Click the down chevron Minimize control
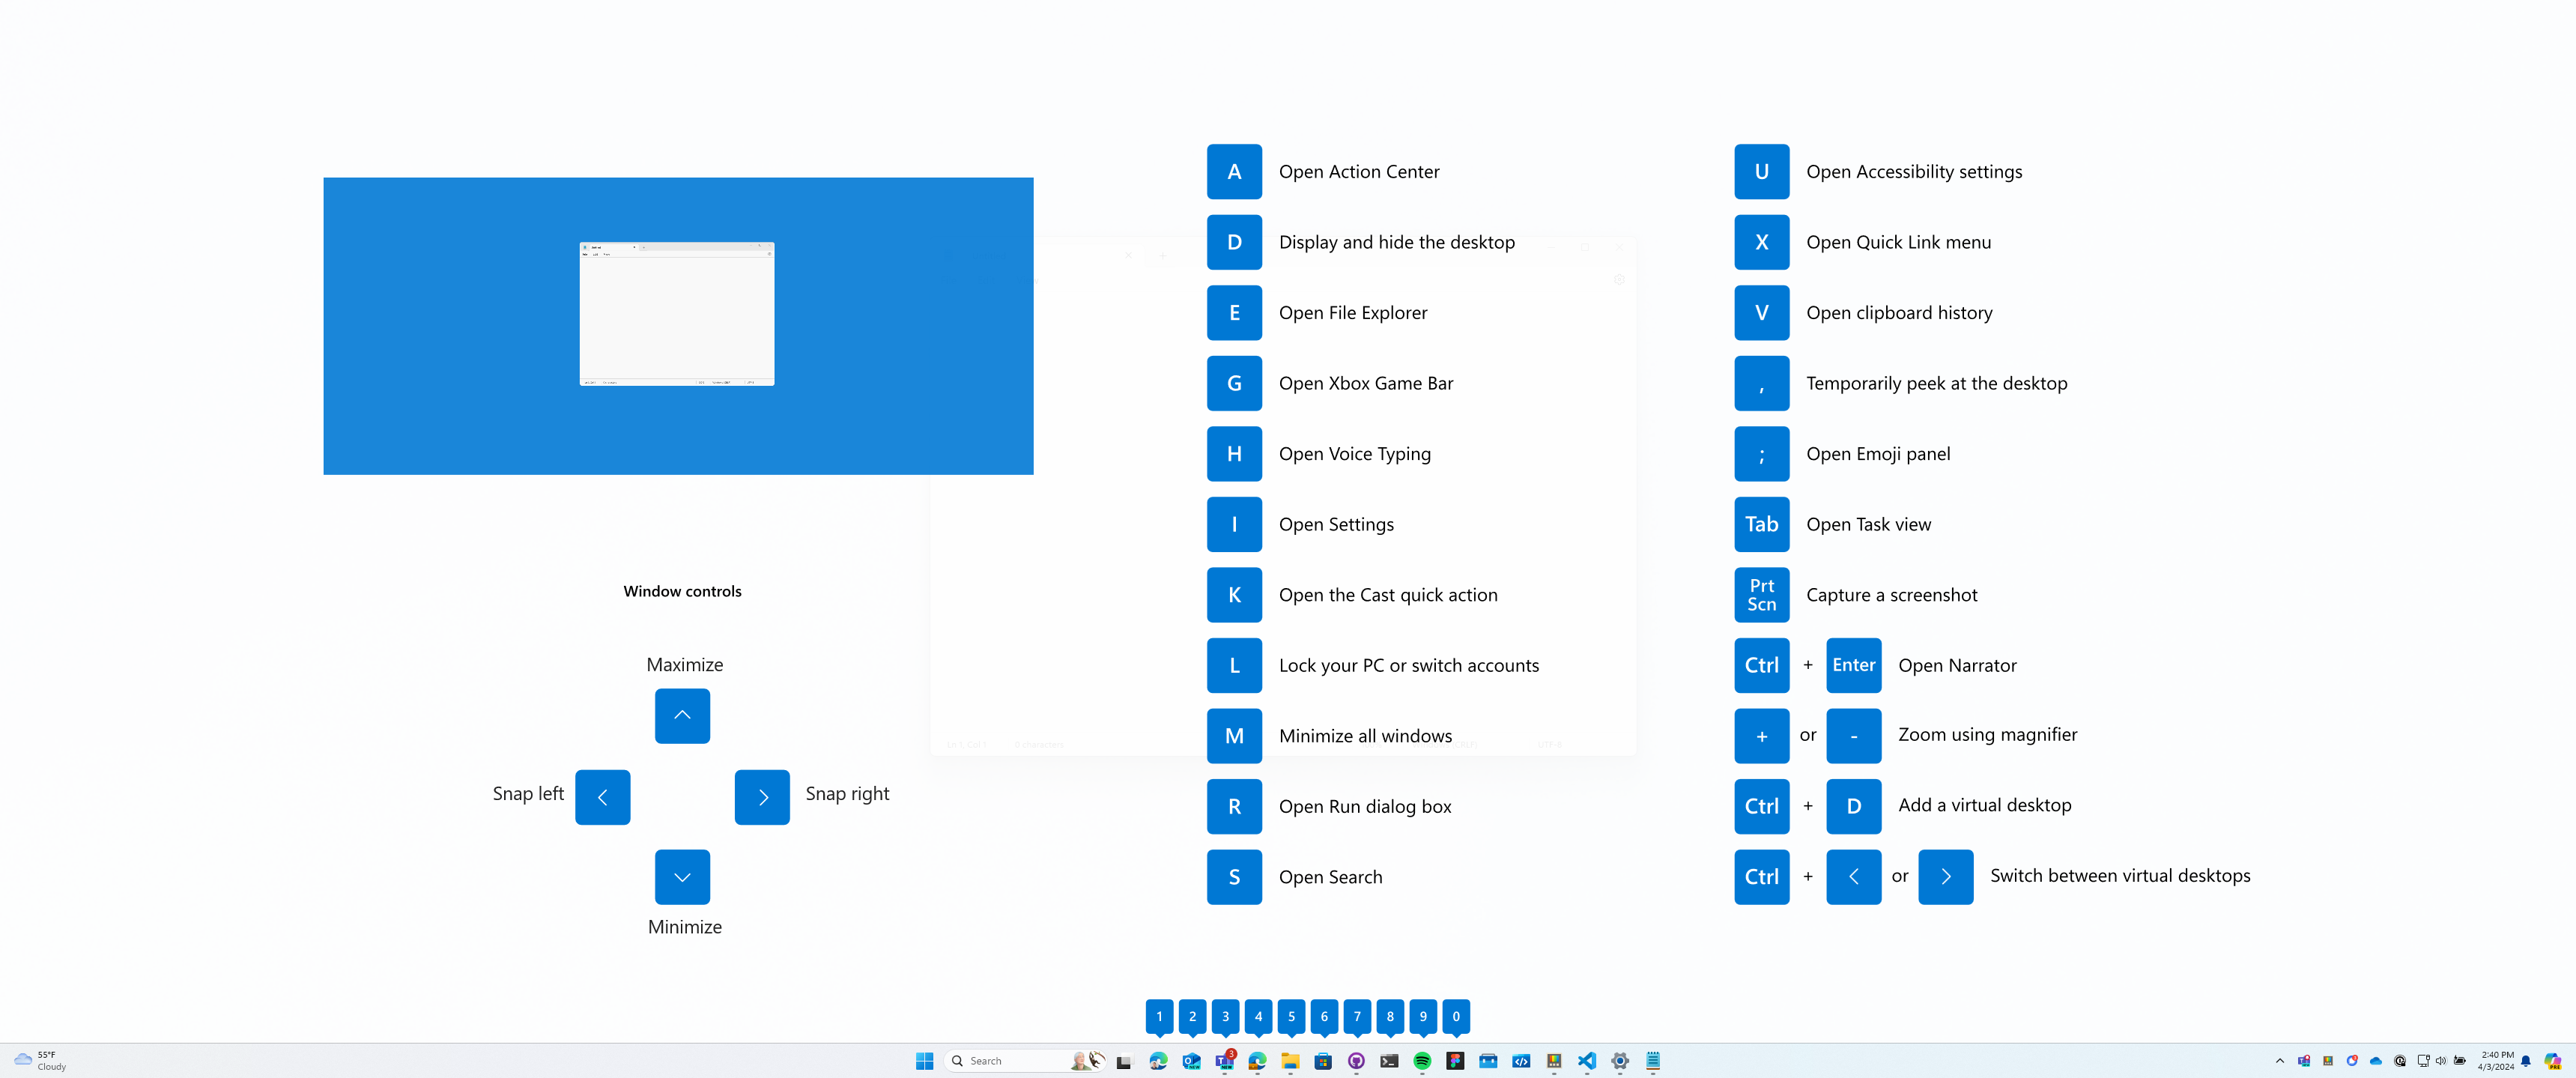The width and height of the screenshot is (2576, 1078). click(x=682, y=876)
